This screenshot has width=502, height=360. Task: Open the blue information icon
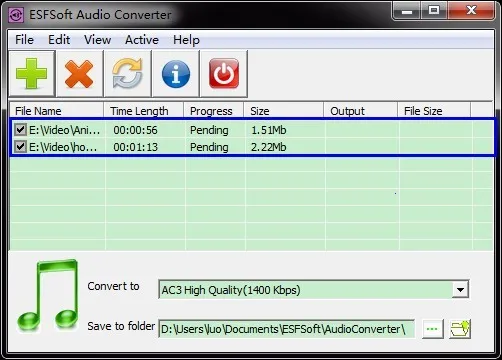click(x=176, y=74)
